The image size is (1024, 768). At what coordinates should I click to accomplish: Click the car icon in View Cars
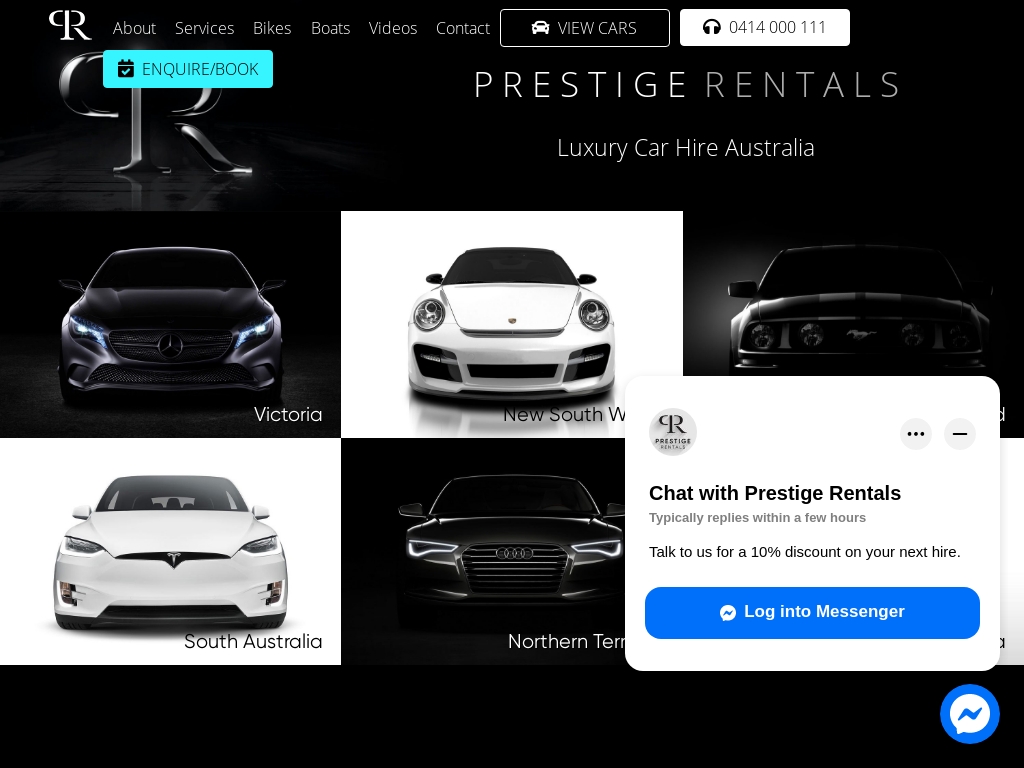[540, 27]
